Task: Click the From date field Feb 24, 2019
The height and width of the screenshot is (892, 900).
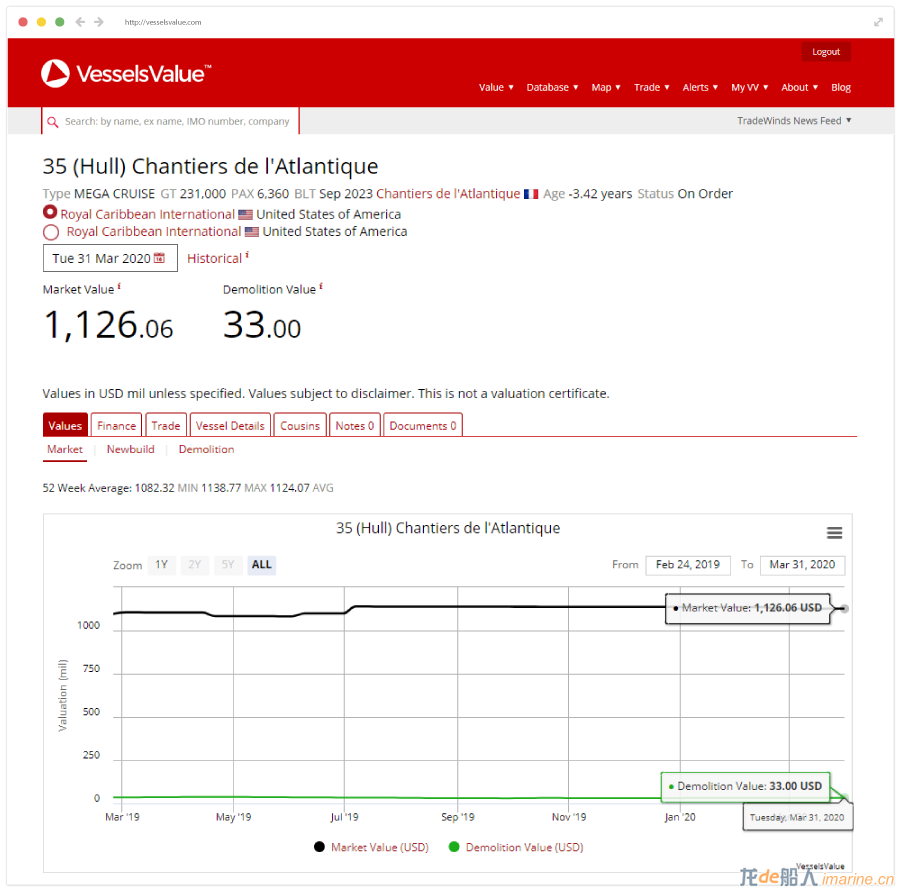Action: 688,565
